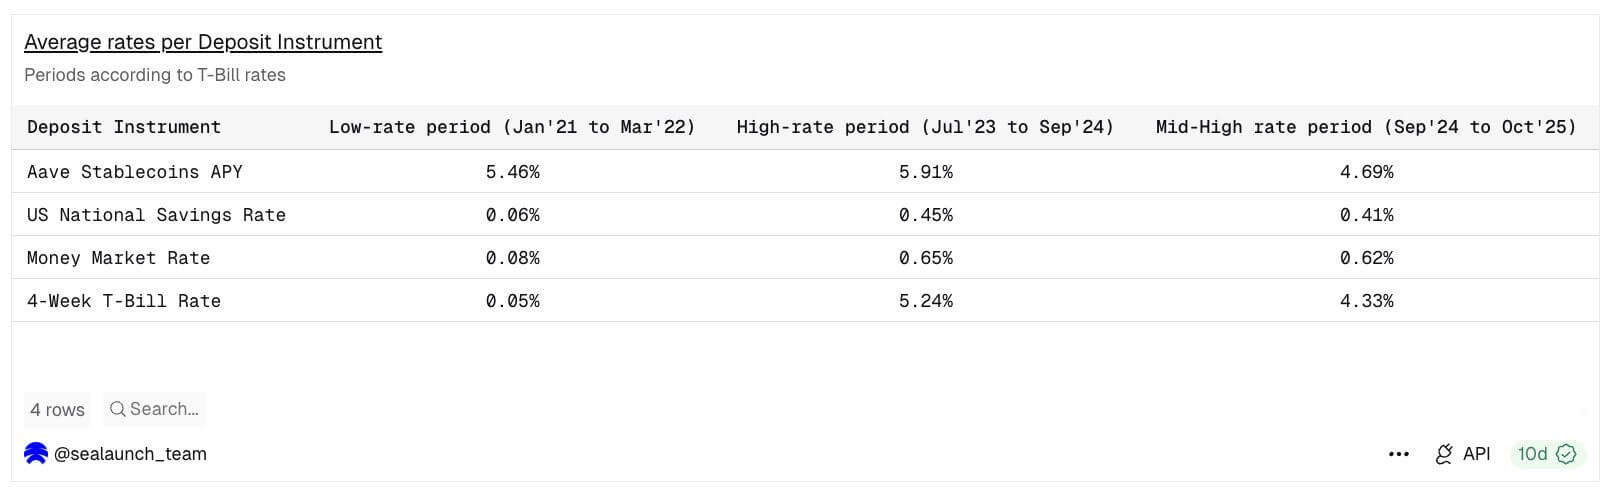Sort by Low-rate period column header
The width and height of the screenshot is (1614, 496).
click(512, 127)
